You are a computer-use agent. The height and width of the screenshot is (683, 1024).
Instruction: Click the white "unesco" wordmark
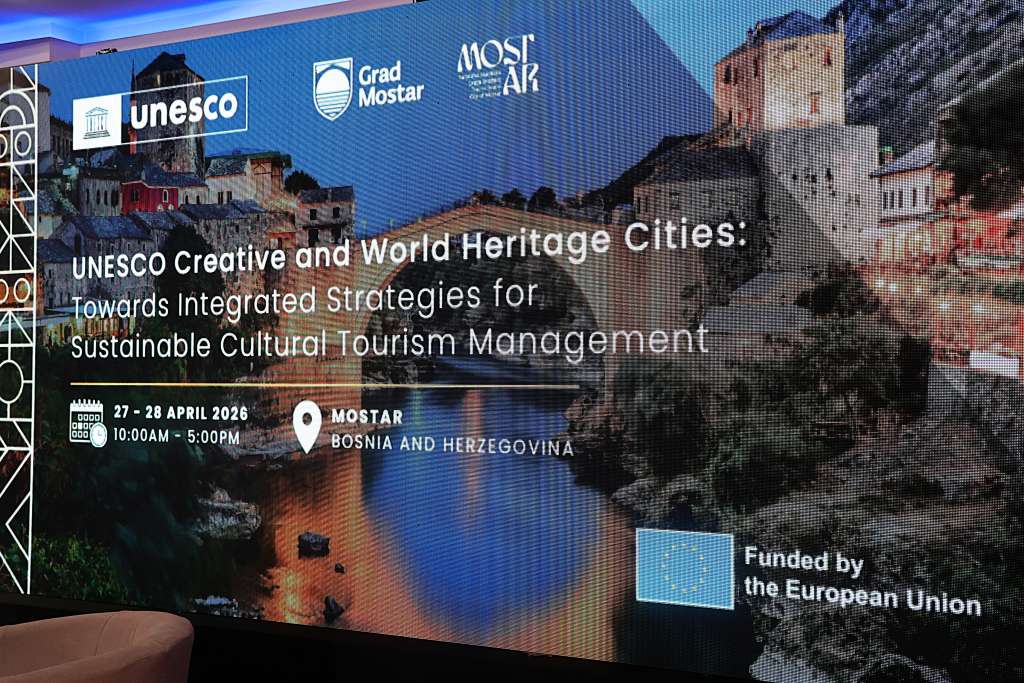(183, 109)
